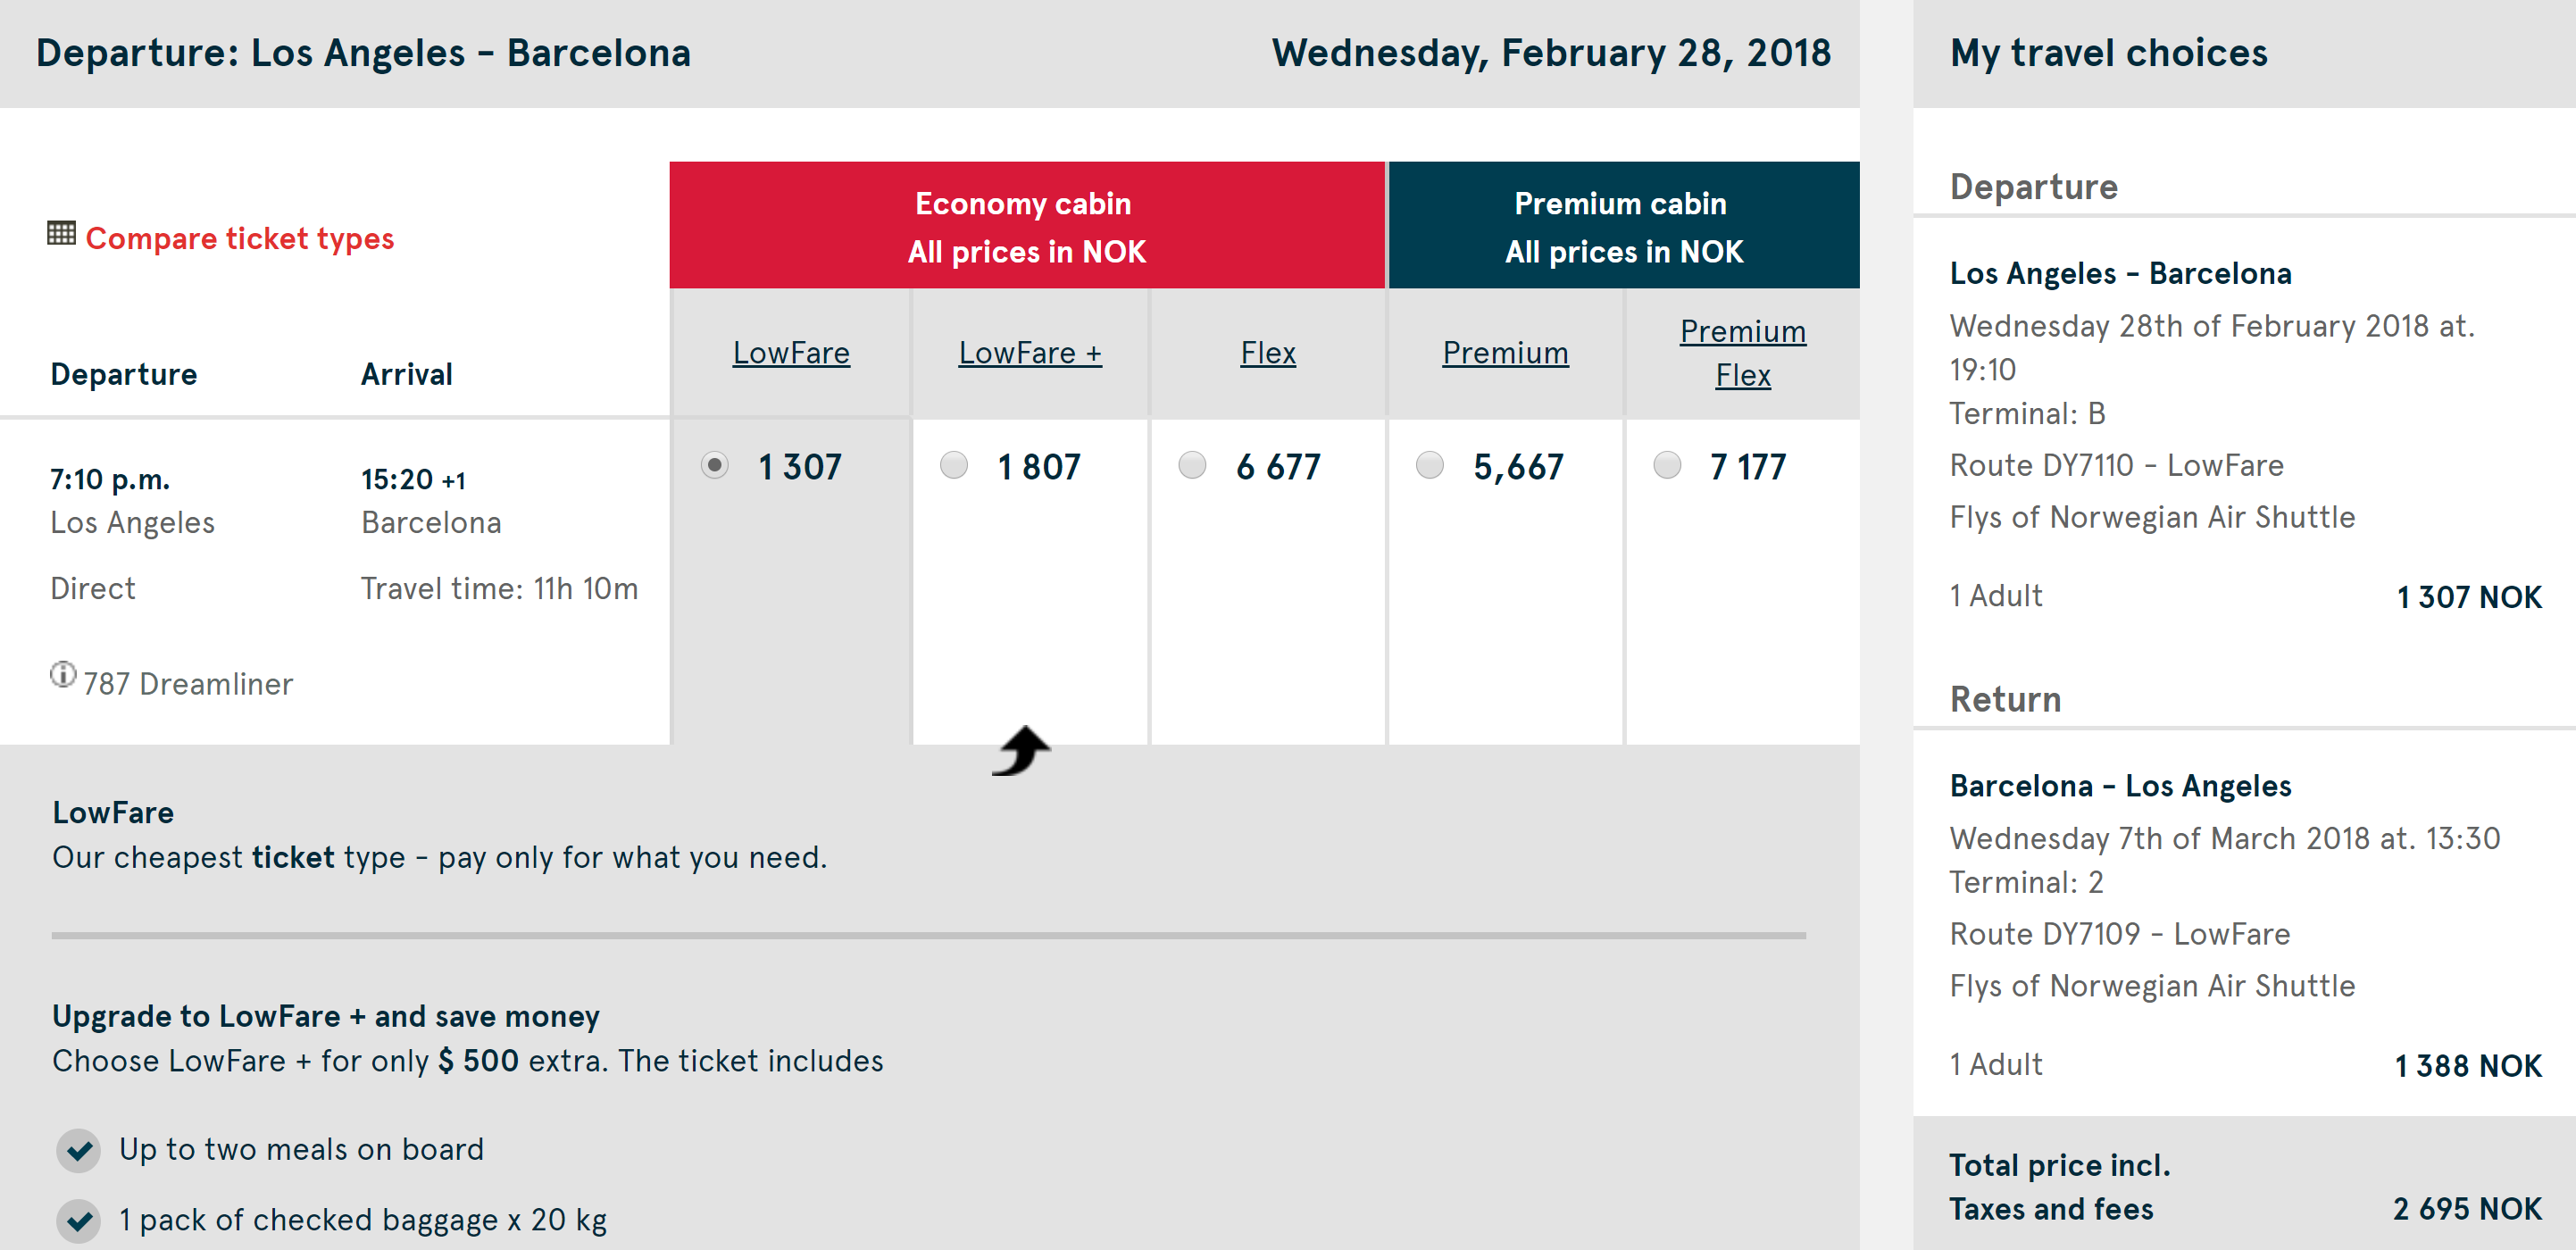Select the Premium cabin header tab
Viewport: 2576px width, 1250px height.
click(1623, 227)
